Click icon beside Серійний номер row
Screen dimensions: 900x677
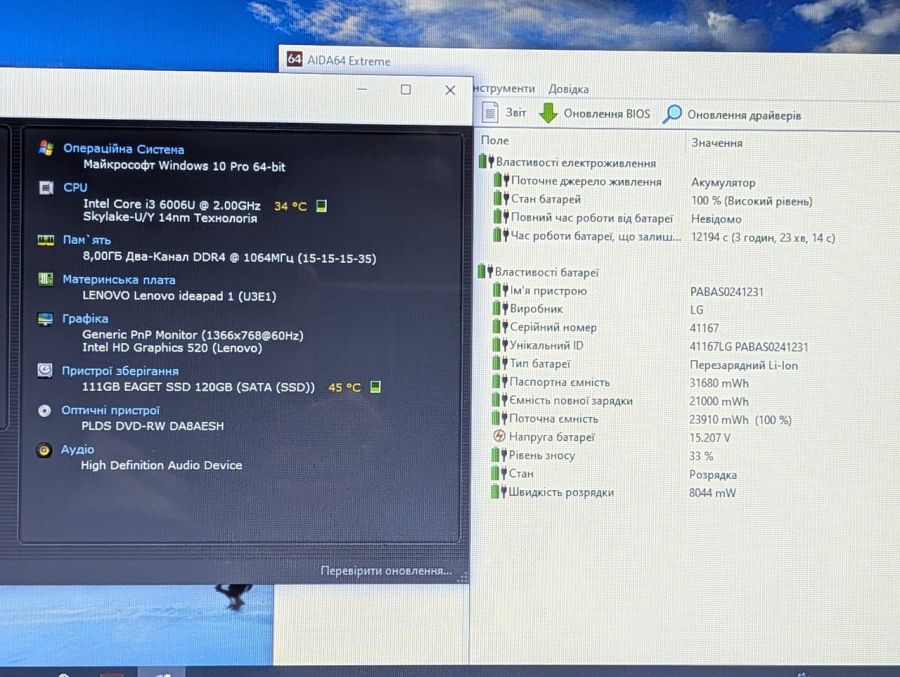tap(500, 327)
